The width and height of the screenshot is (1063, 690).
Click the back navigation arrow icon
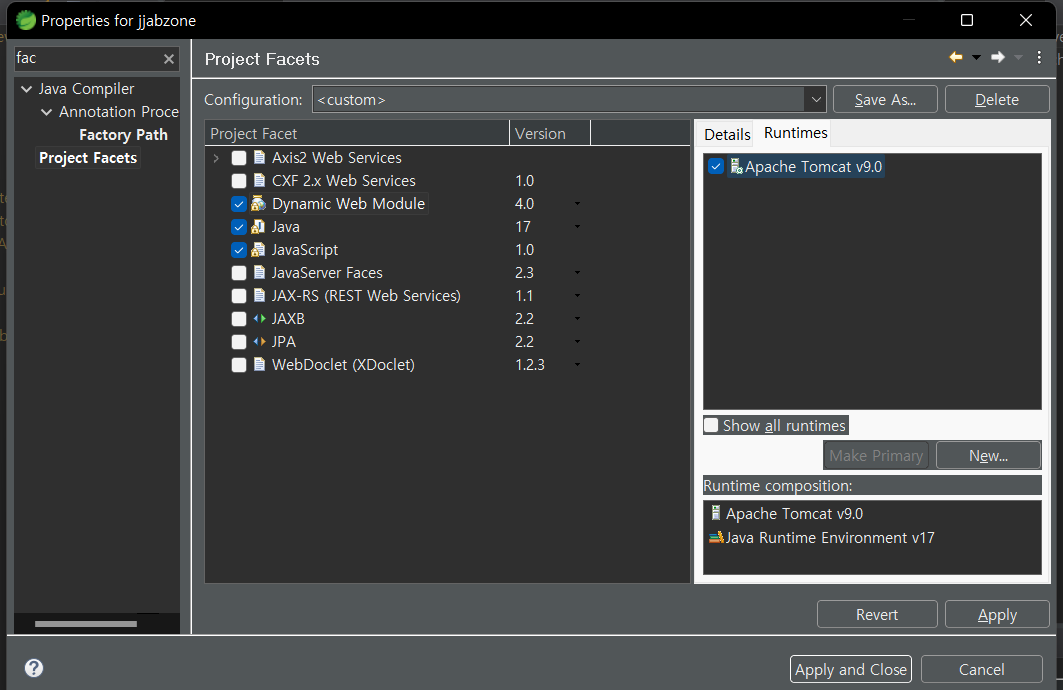(x=956, y=58)
